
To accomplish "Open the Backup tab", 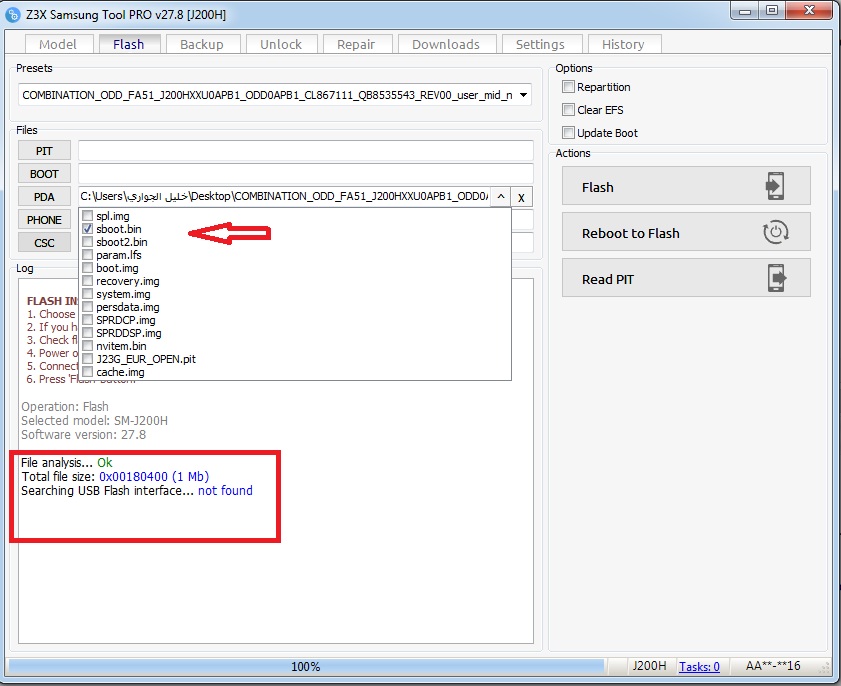I will [202, 45].
